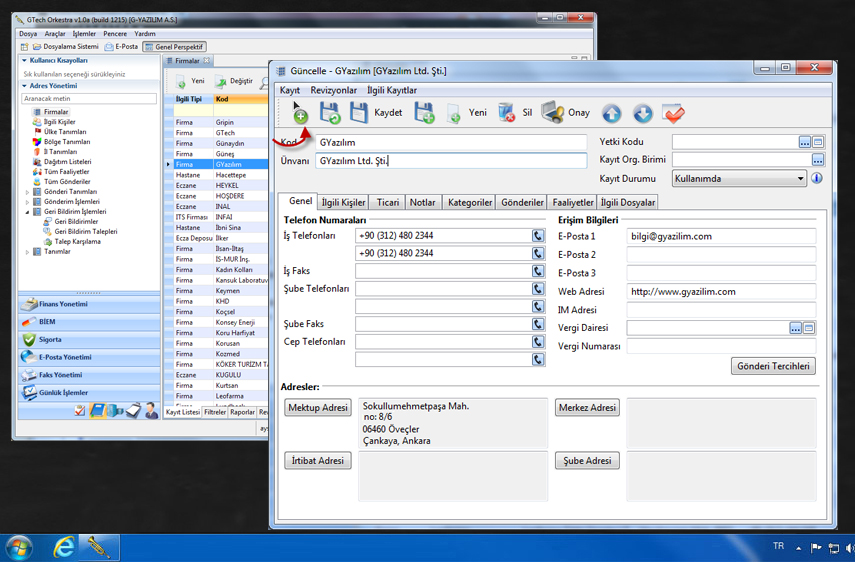855x562 pixels.
Task: Open Kayıt menu in update dialog
Action: (x=290, y=90)
